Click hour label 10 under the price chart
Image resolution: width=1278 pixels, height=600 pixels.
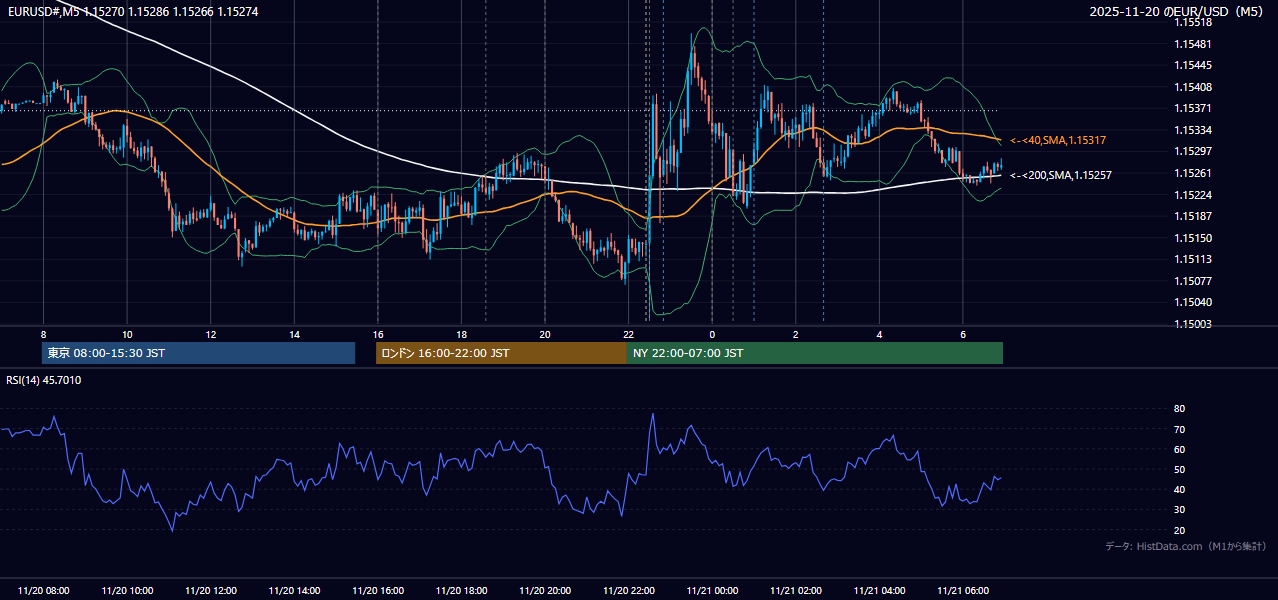tap(127, 334)
